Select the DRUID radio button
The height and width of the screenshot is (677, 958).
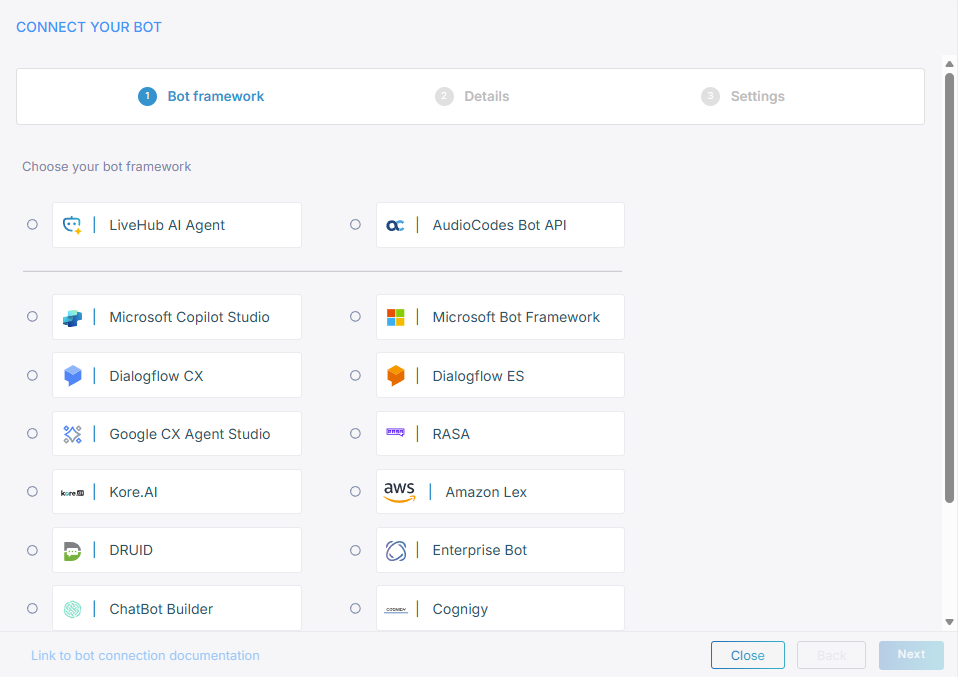tap(32, 551)
